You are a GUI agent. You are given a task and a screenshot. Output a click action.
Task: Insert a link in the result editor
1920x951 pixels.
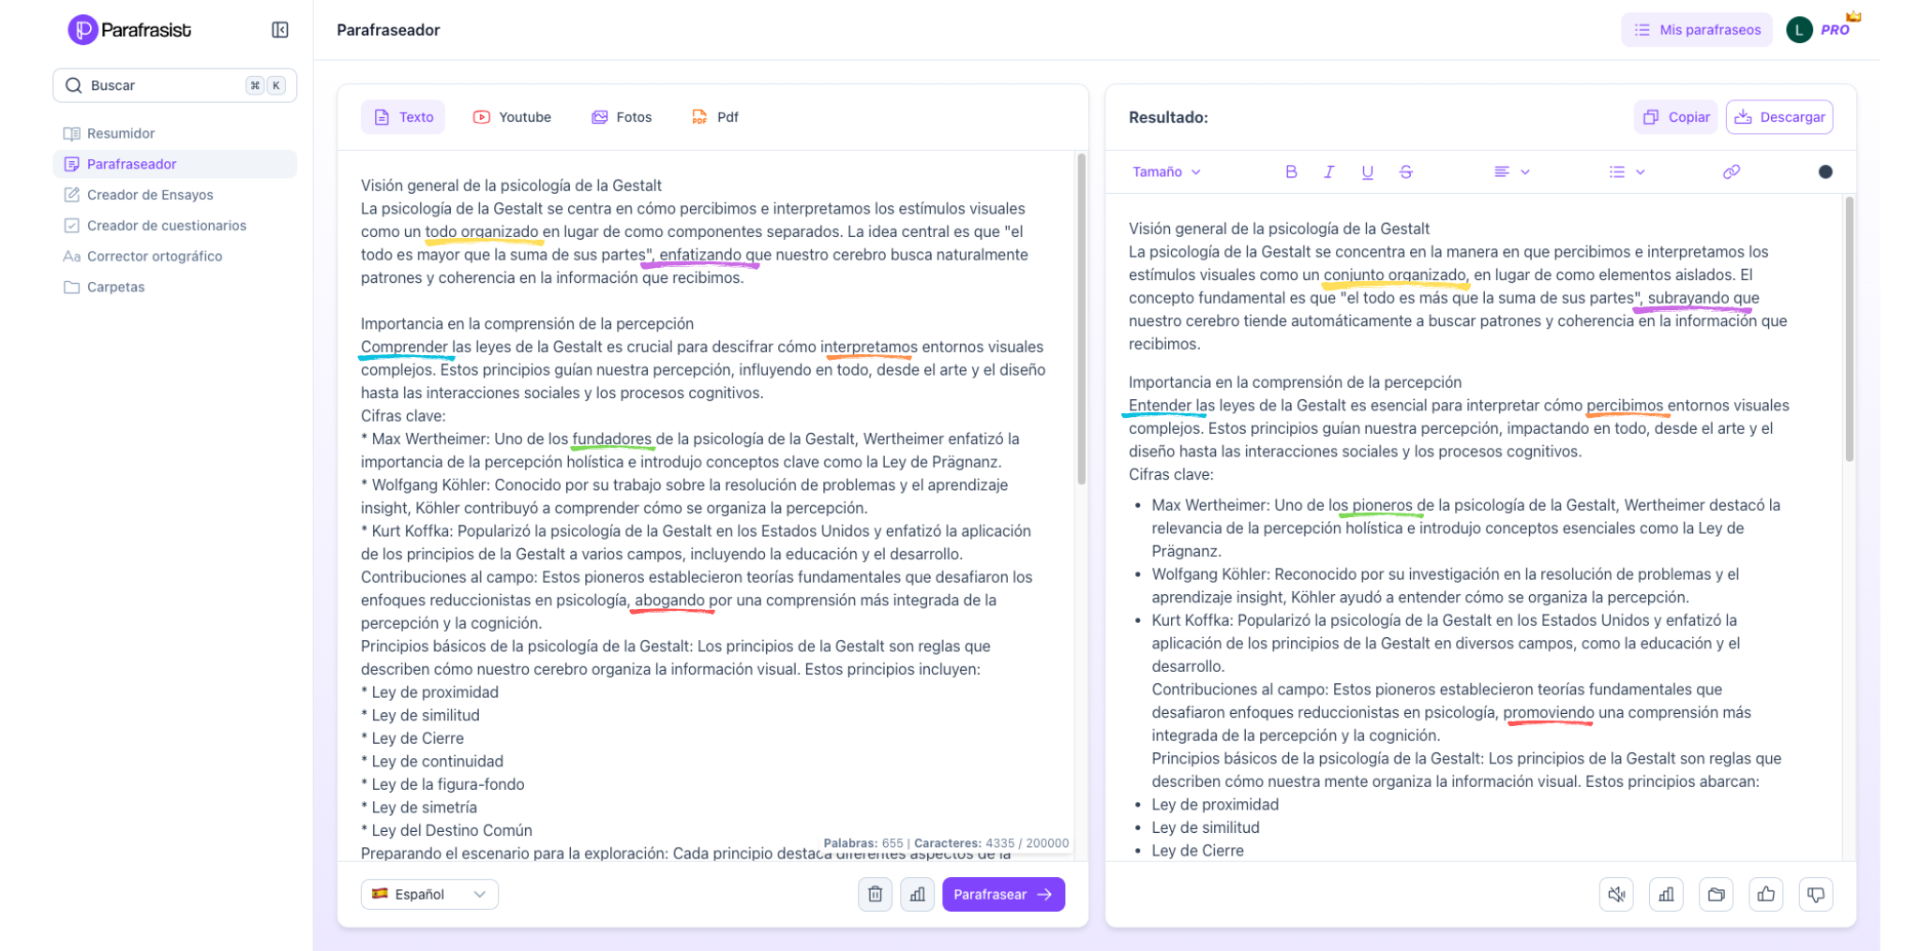[1731, 172]
